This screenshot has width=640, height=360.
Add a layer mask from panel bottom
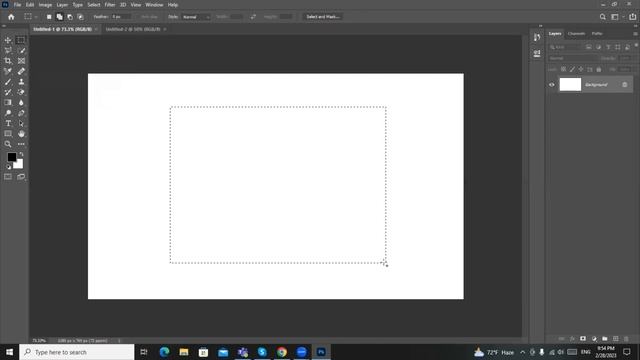point(583,339)
